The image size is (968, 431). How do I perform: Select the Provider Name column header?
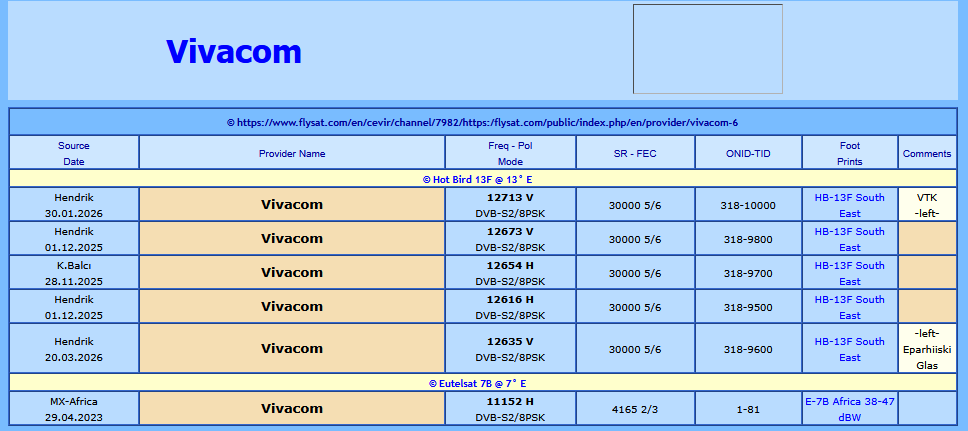pyautogui.click(x=292, y=153)
